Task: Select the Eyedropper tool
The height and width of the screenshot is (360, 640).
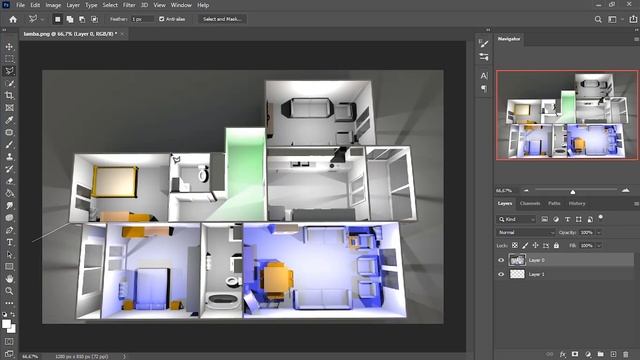Action: click(9, 120)
